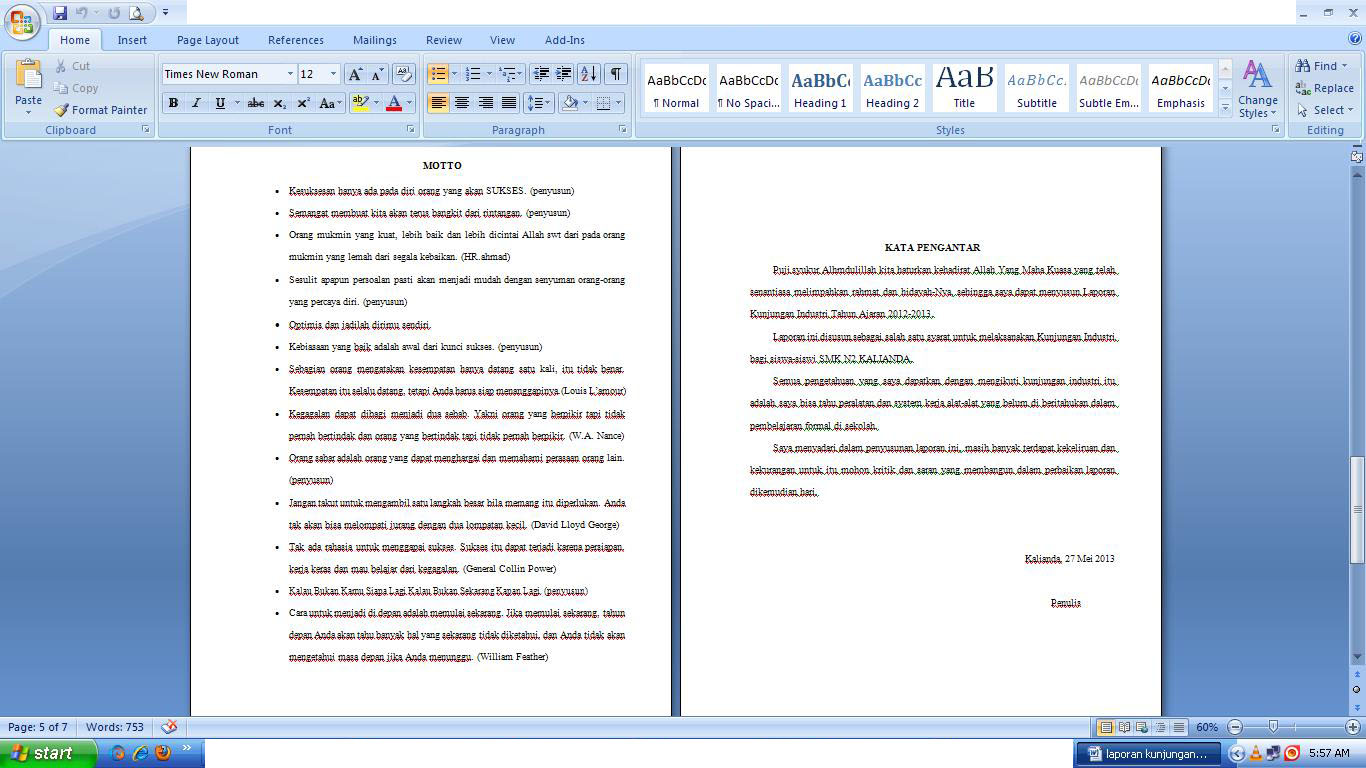Toggle Italic formatting
Viewport: 1366px width, 768px height.
[196, 103]
